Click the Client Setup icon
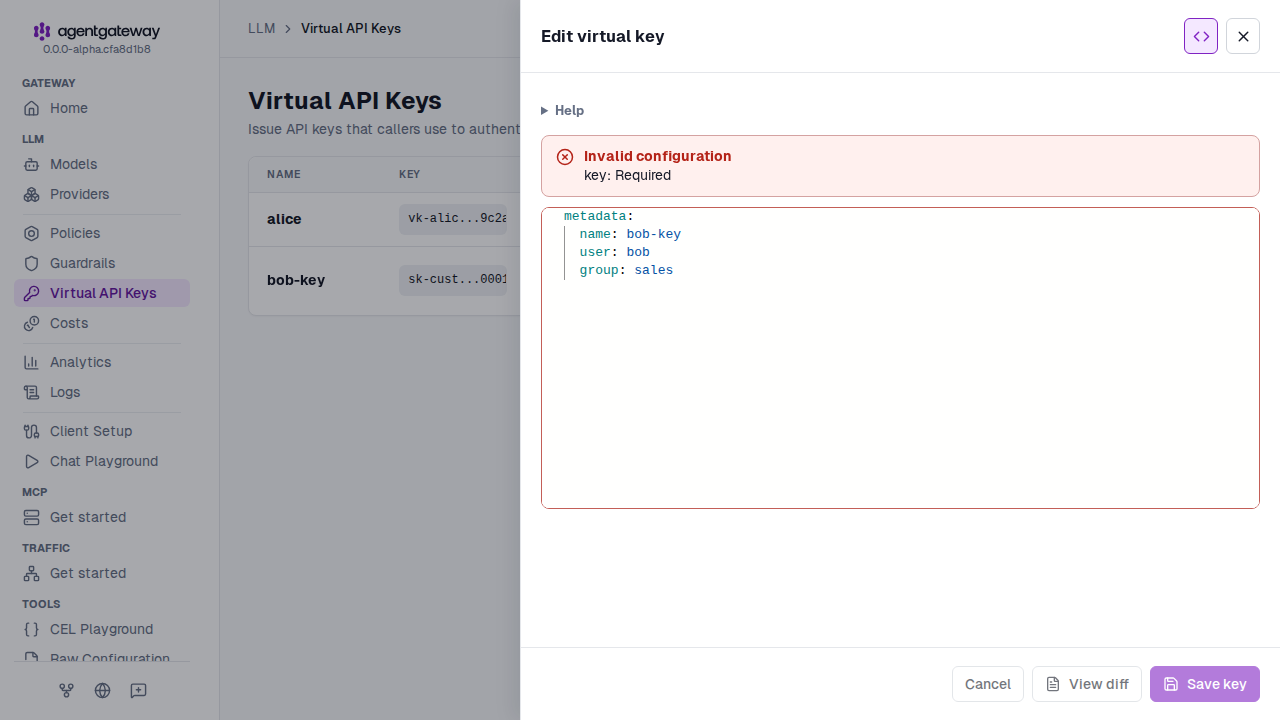The image size is (1280, 720). [32, 431]
